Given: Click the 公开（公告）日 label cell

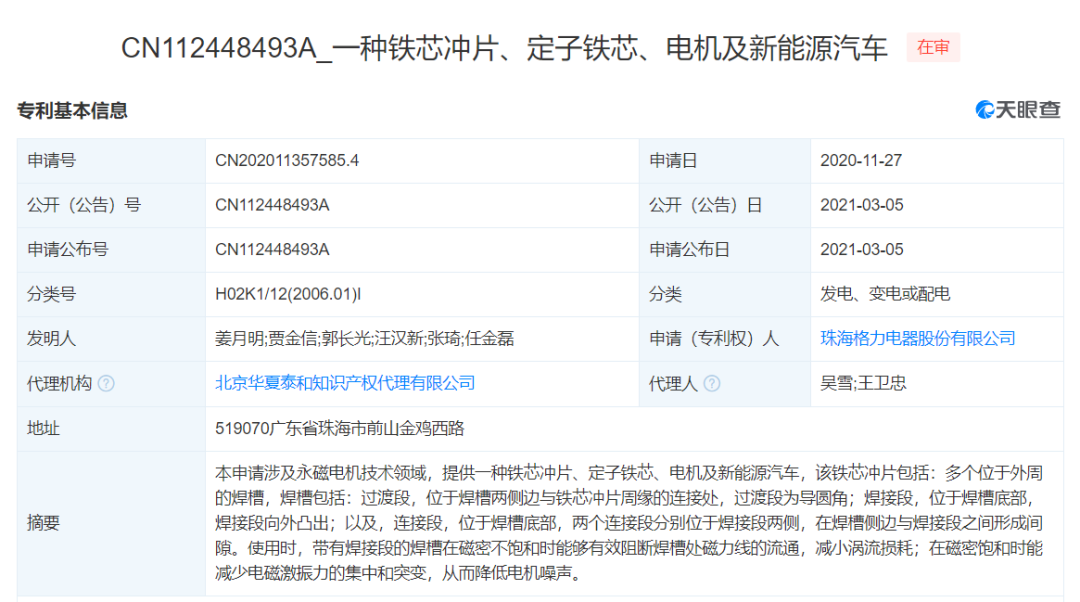Looking at the screenshot, I should click(x=725, y=205).
